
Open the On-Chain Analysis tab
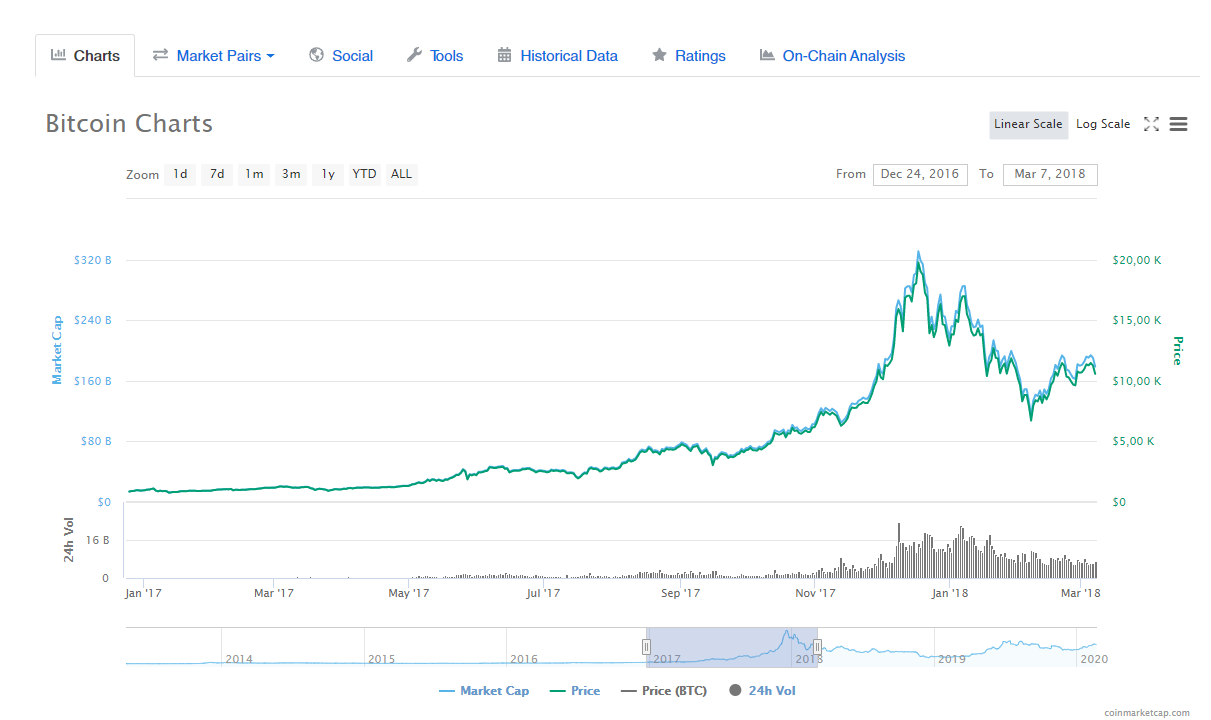click(x=832, y=56)
